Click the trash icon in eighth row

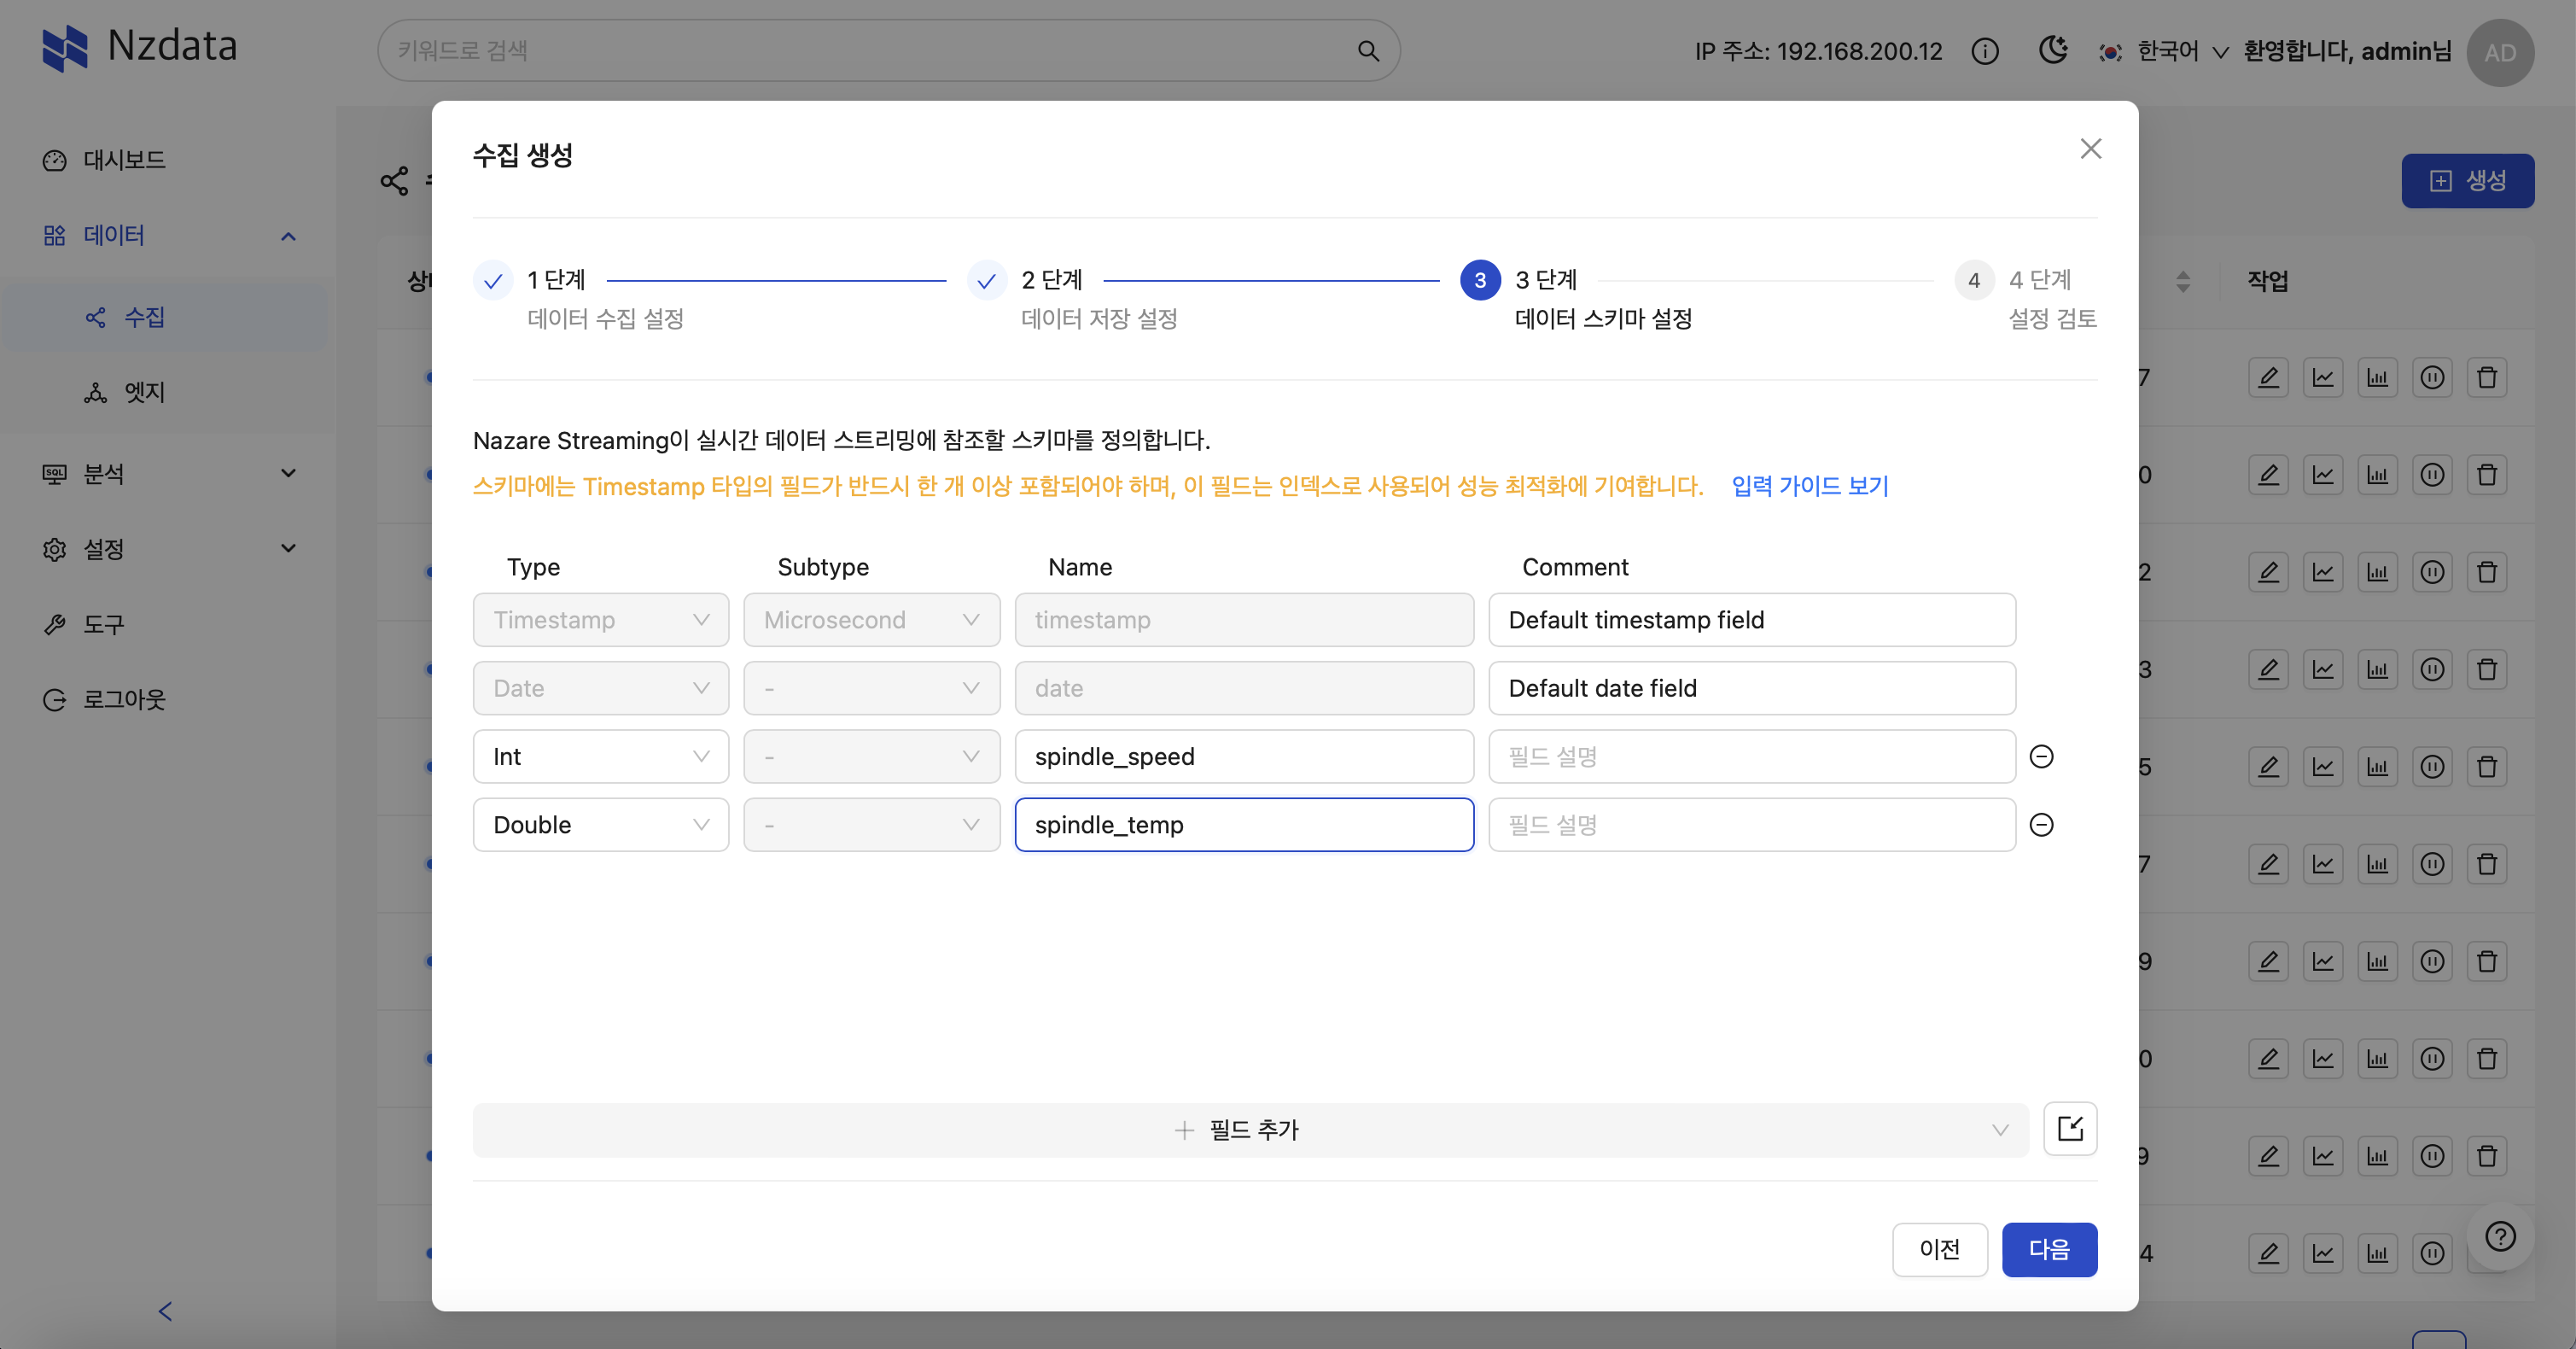tap(2487, 1059)
